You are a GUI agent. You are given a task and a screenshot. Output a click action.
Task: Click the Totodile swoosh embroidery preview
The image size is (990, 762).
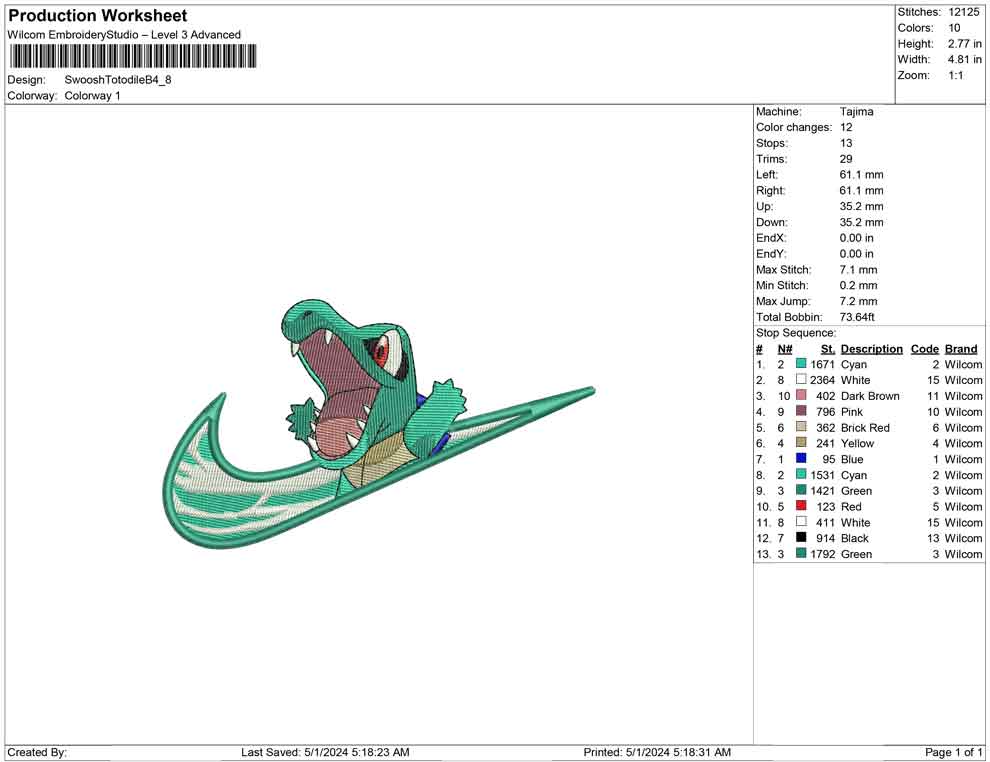(x=378, y=422)
